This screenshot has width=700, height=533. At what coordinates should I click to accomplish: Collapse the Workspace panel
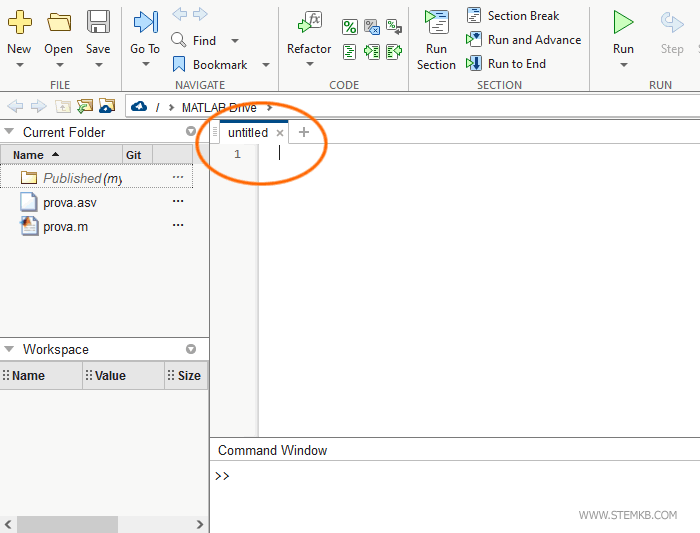point(9,350)
